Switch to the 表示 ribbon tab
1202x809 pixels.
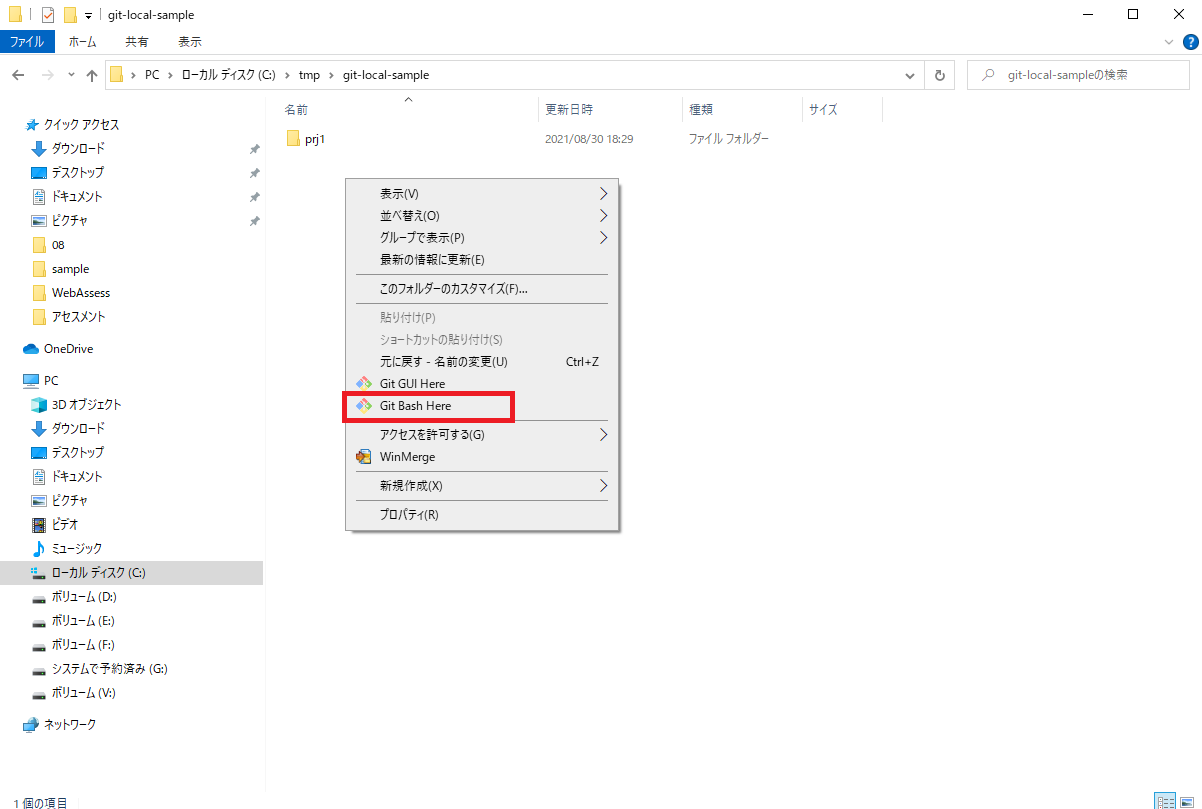189,42
